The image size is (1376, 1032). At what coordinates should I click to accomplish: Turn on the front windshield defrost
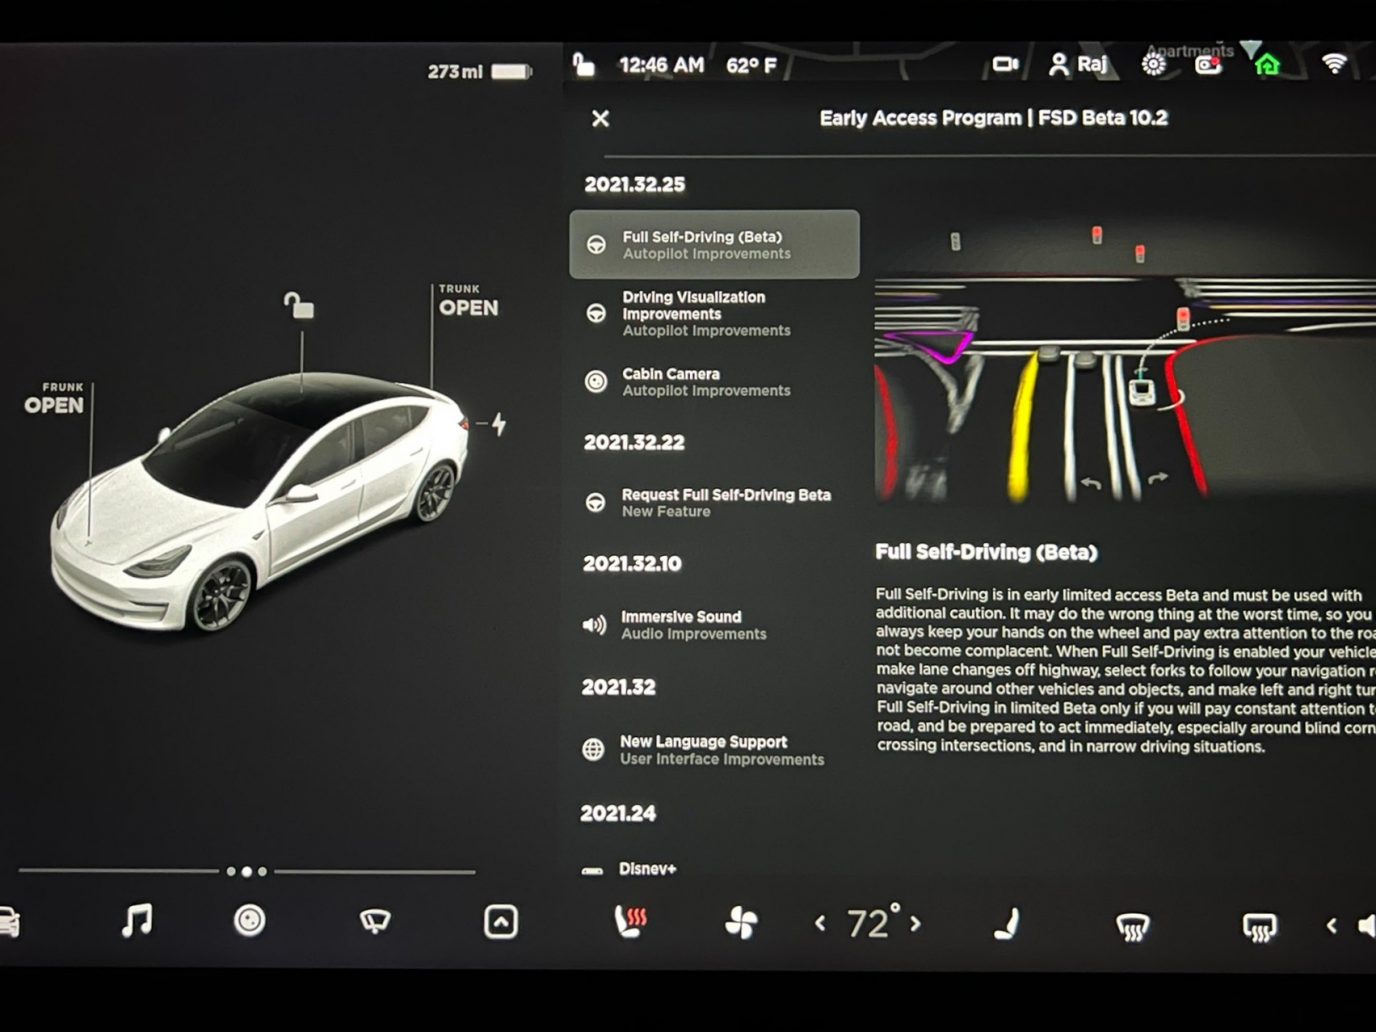1132,927
